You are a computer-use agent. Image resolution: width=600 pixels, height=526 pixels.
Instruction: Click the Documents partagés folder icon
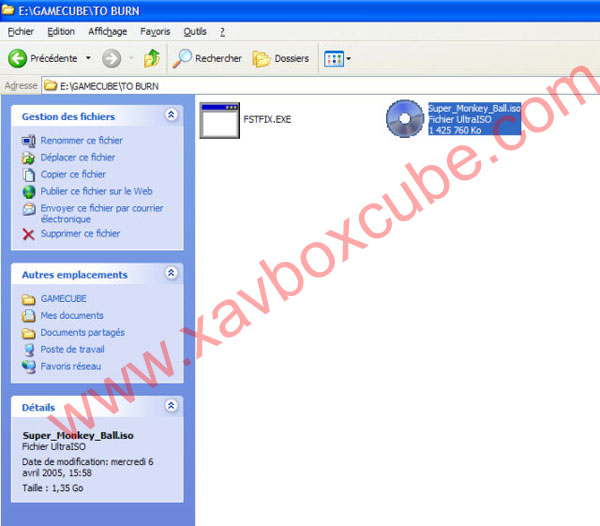[29, 333]
